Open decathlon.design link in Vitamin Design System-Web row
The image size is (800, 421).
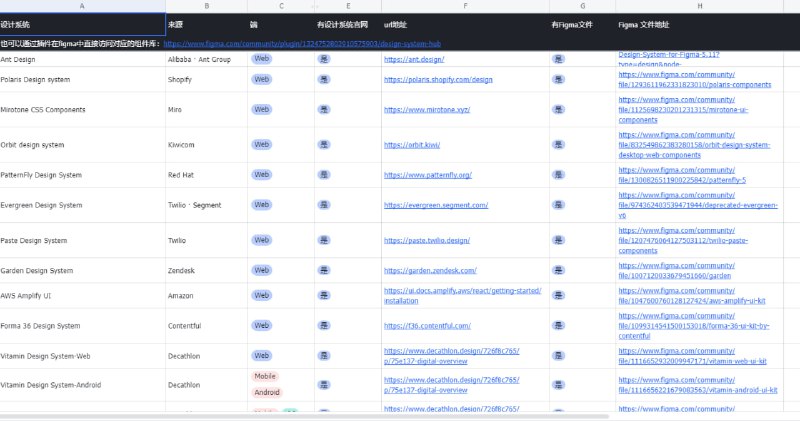tap(452, 356)
